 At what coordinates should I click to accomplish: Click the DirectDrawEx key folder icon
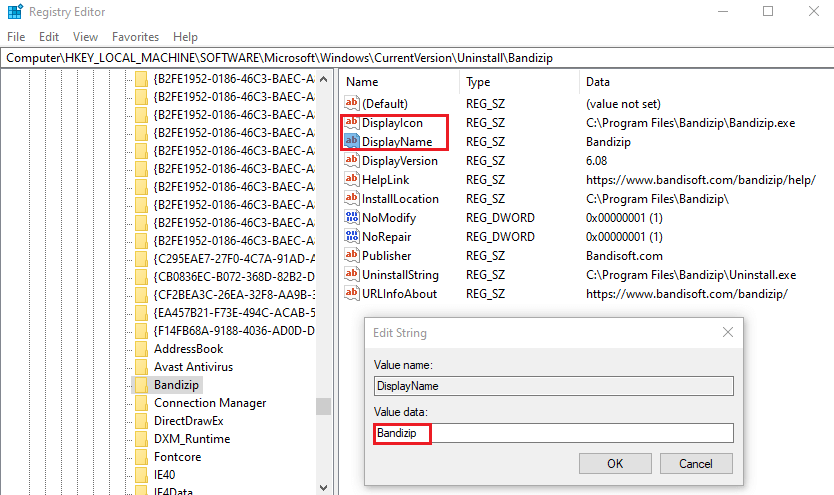[141, 421]
